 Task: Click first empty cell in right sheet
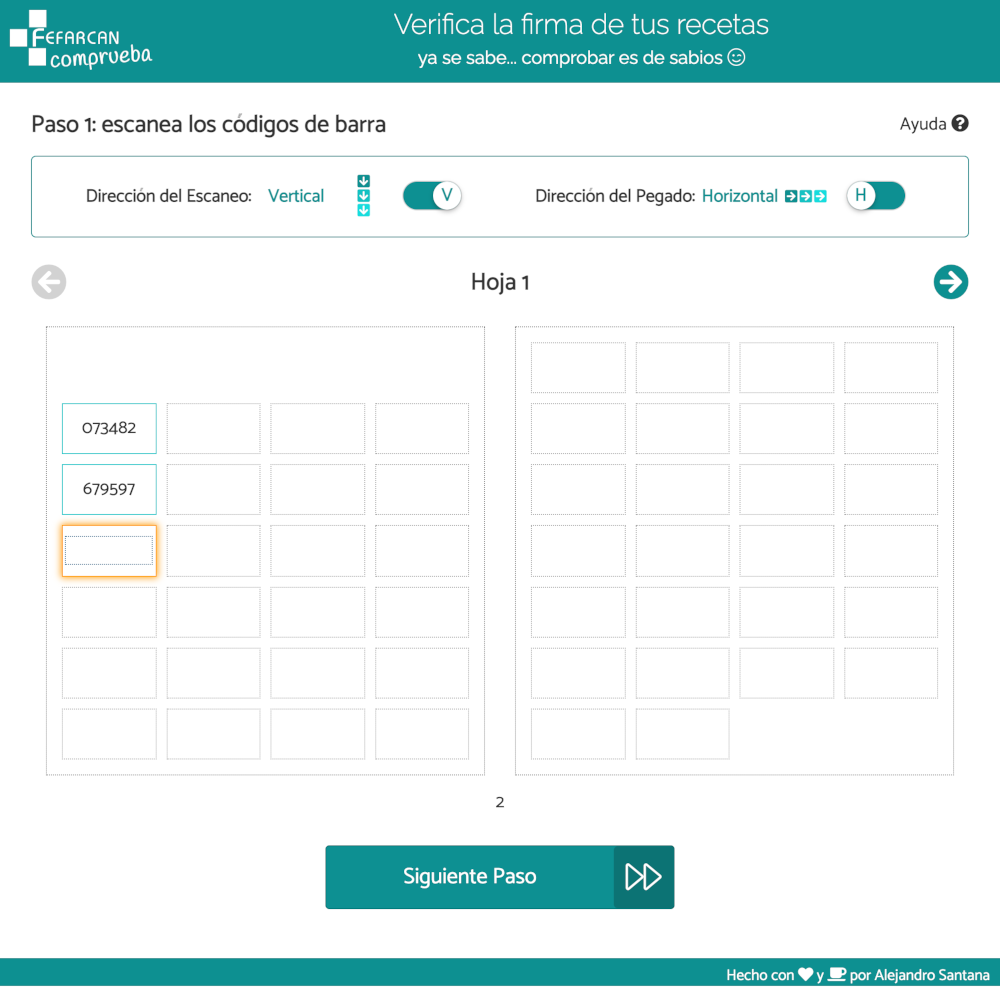[x=578, y=368]
